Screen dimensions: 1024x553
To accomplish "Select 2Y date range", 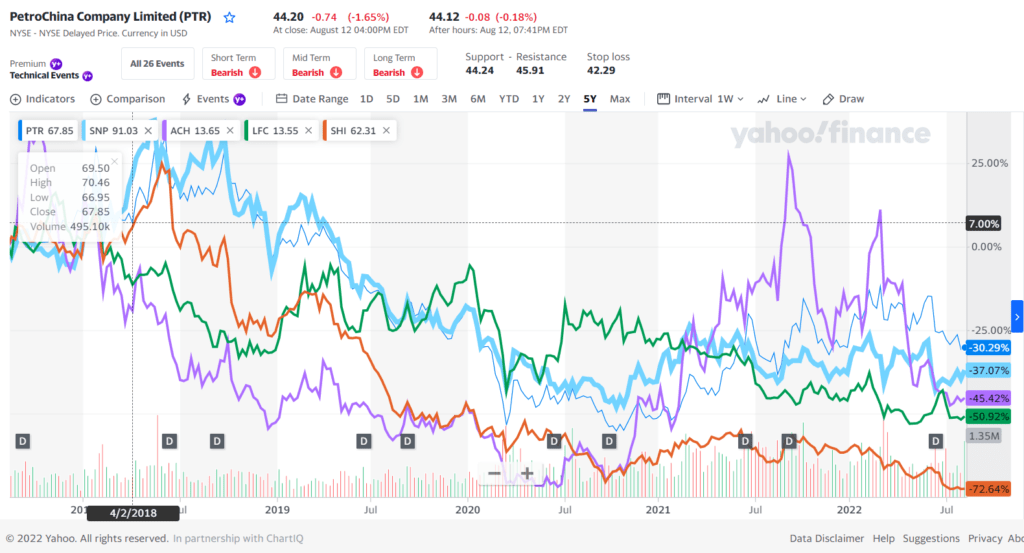I will point(564,99).
